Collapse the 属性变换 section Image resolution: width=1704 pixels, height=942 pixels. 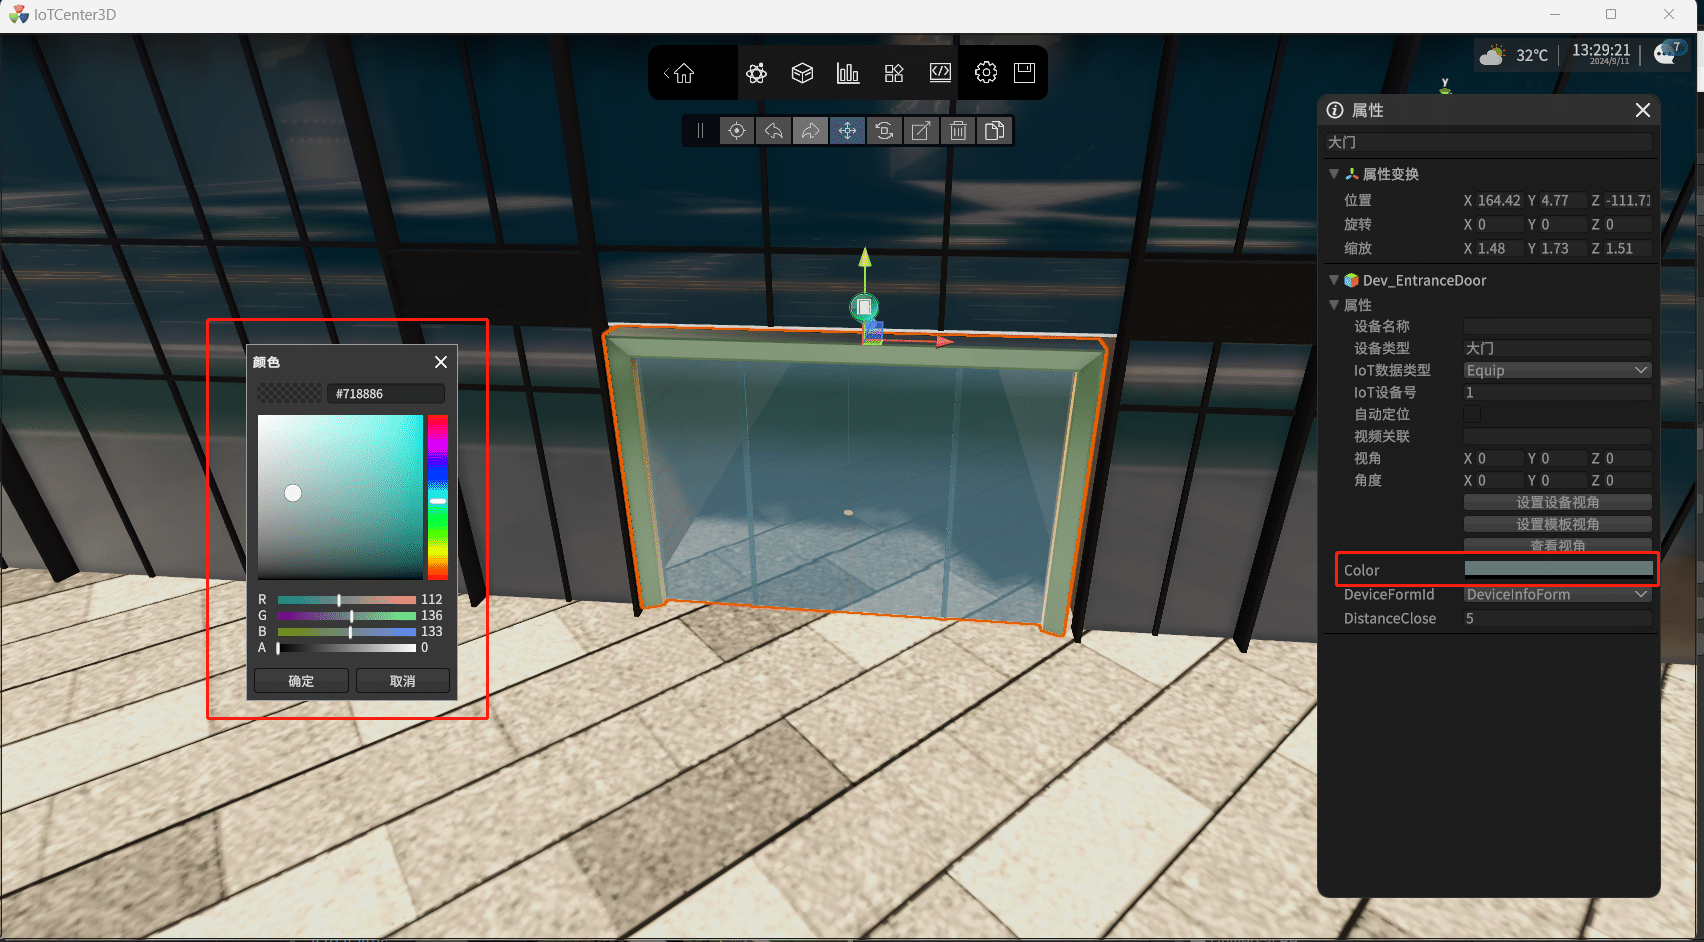(1333, 174)
